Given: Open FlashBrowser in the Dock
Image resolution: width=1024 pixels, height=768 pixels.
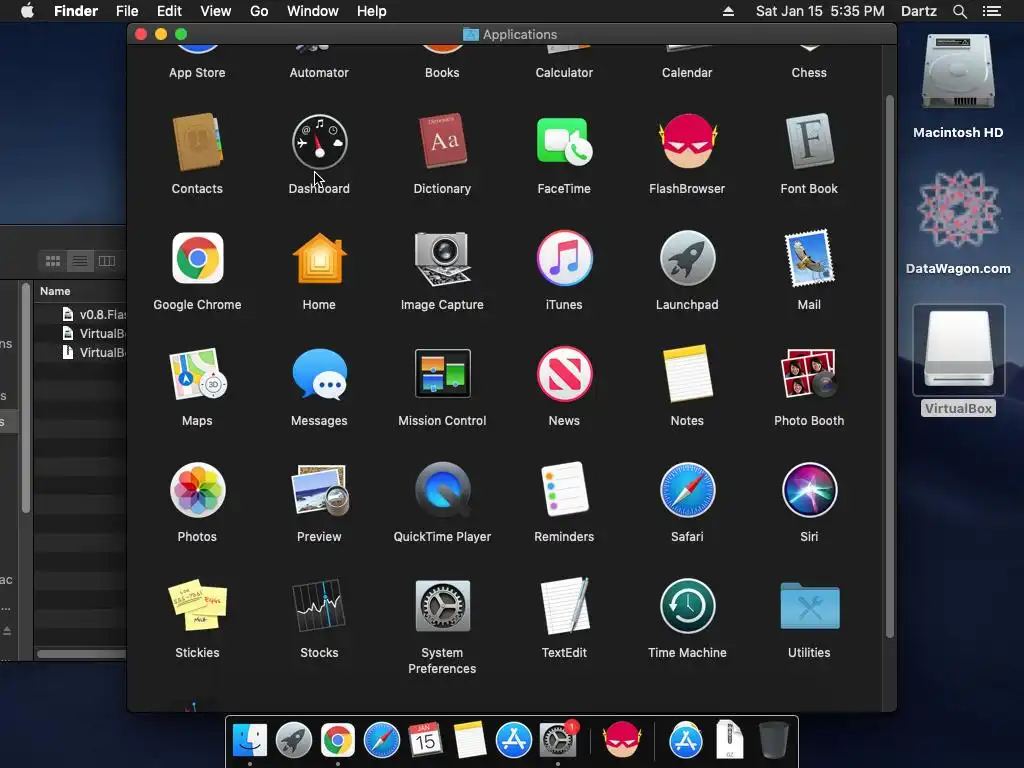Looking at the screenshot, I should (621, 740).
